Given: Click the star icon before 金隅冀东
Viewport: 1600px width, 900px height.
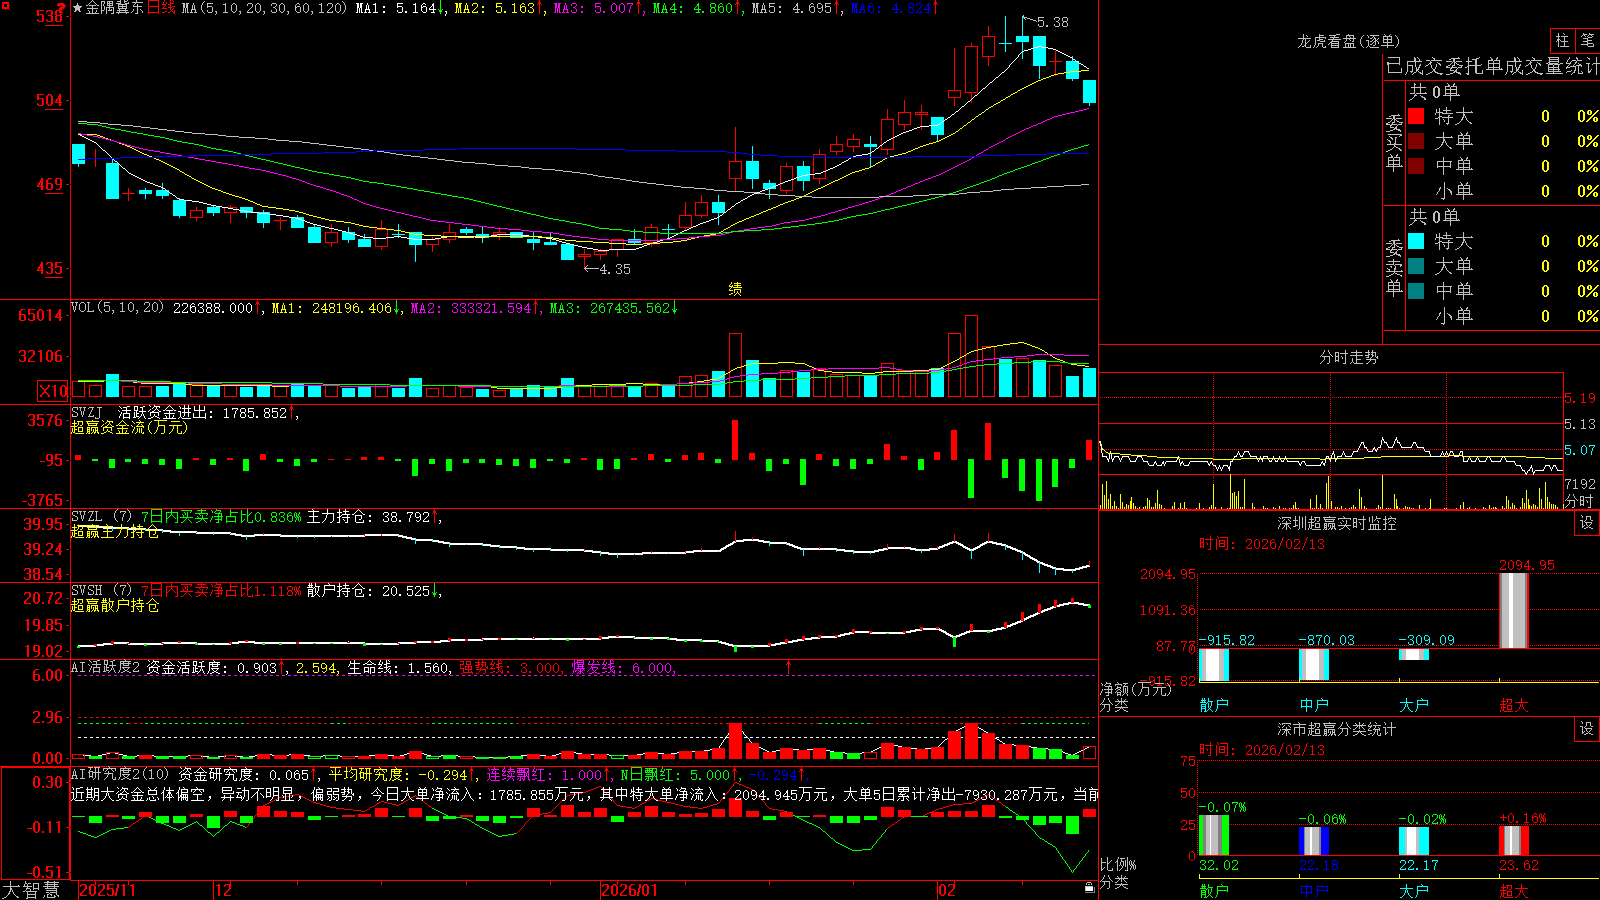Looking at the screenshot, I should (x=78, y=8).
